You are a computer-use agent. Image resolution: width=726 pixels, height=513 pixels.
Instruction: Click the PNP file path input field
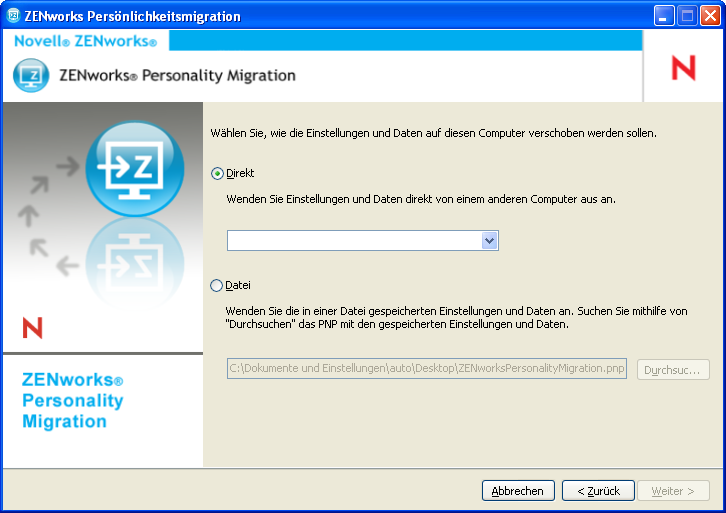click(x=427, y=369)
